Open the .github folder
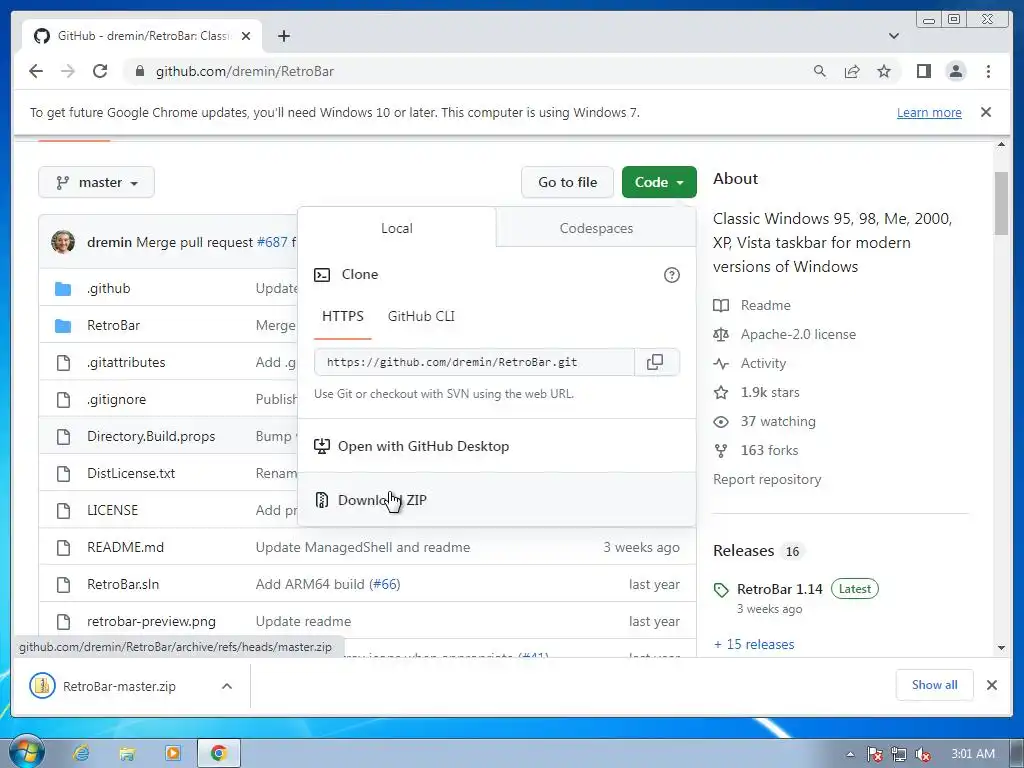Screen dimensions: 1024x768 (108, 289)
